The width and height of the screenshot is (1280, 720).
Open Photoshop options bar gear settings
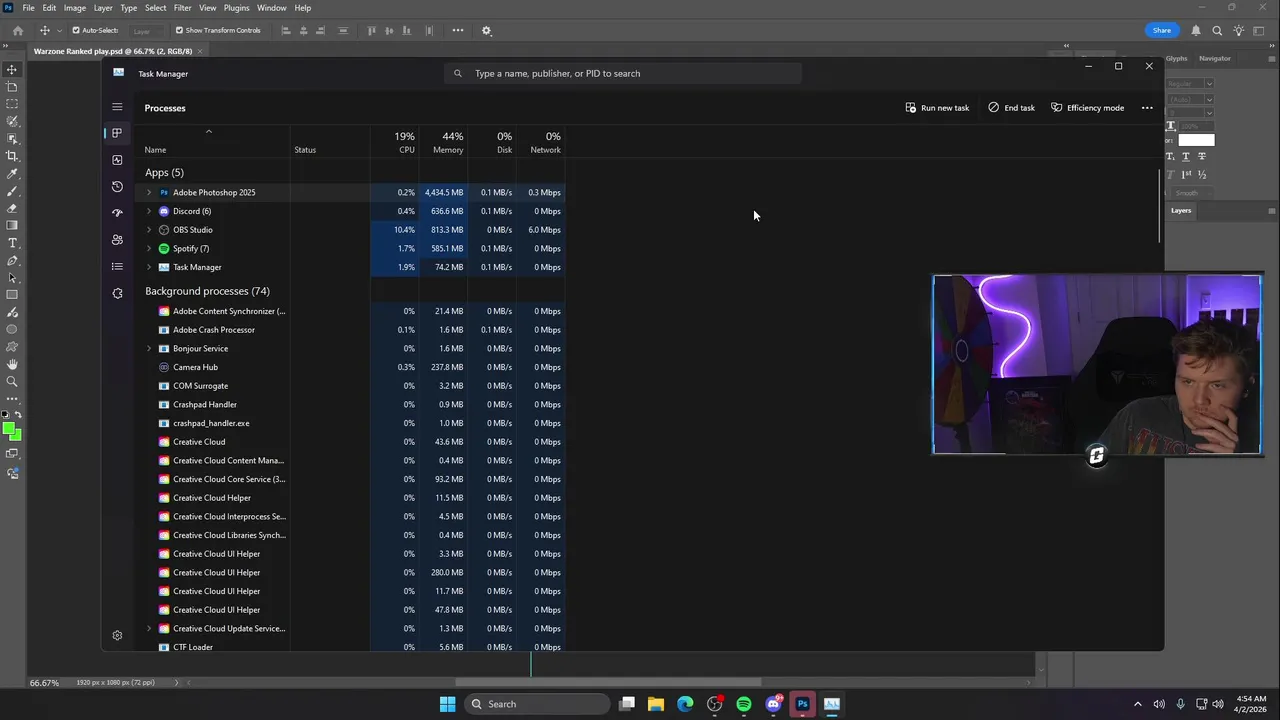(487, 30)
